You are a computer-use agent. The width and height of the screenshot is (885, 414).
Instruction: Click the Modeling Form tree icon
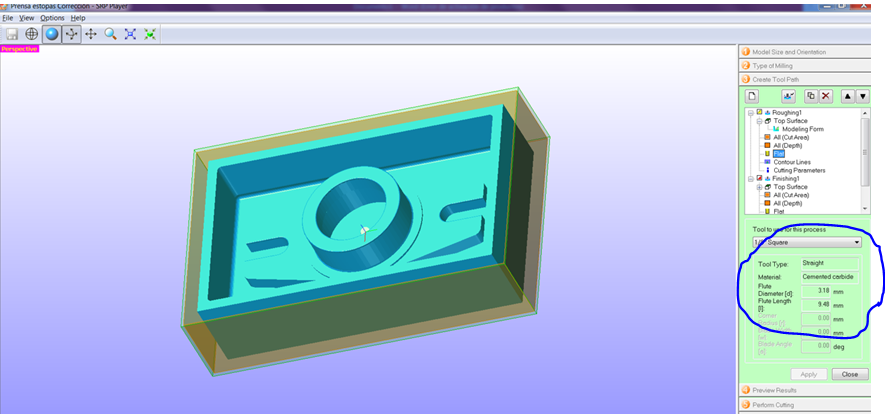(776, 129)
